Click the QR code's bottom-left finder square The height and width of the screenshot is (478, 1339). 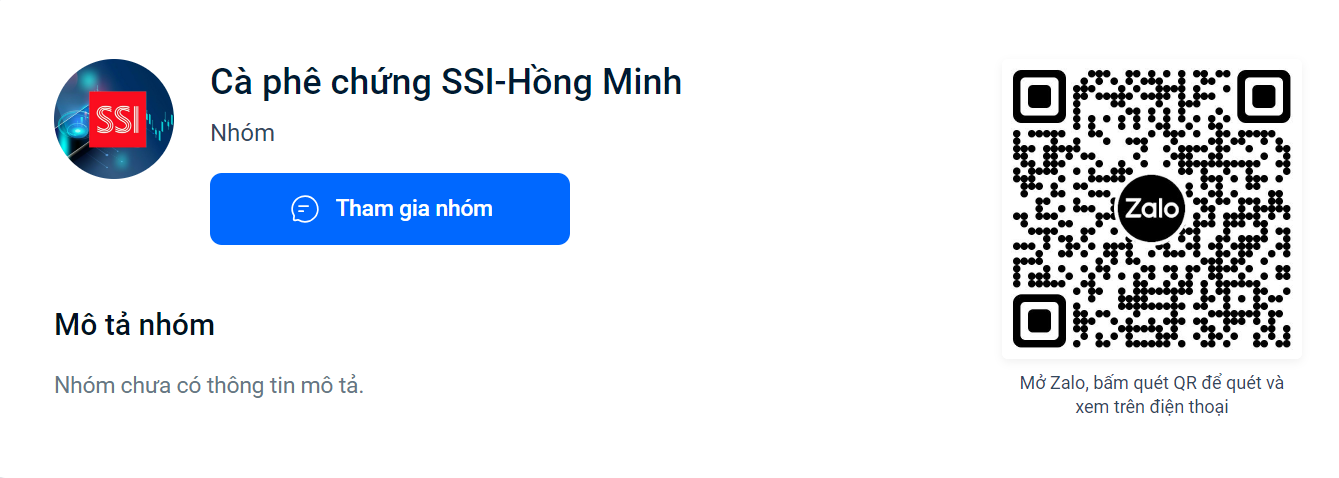1040,320
